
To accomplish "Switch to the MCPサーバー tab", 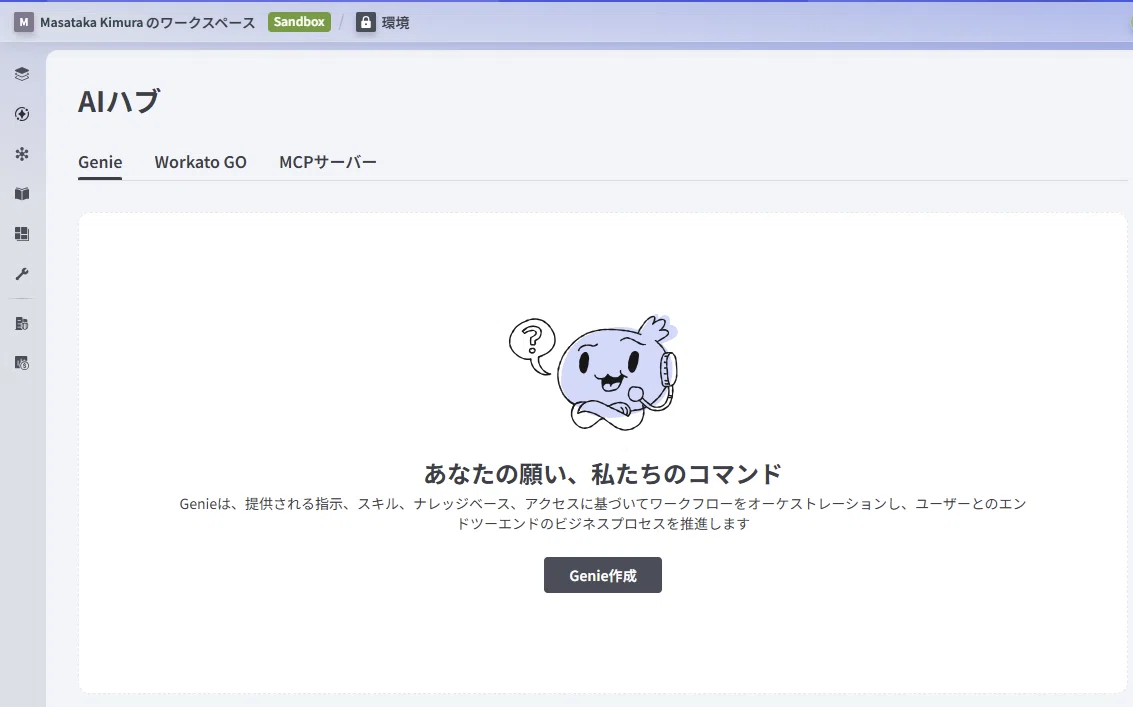I will 328,162.
